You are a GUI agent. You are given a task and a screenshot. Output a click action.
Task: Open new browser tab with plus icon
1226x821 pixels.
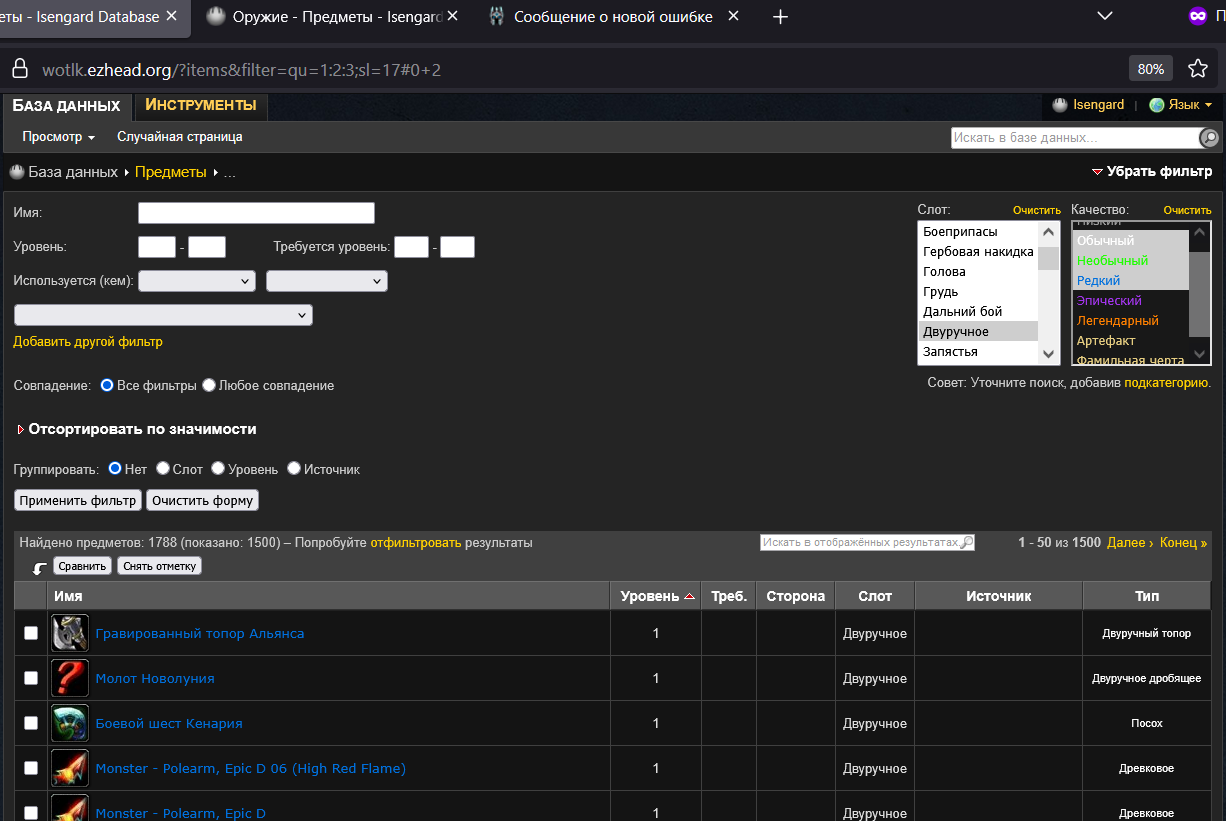781,17
